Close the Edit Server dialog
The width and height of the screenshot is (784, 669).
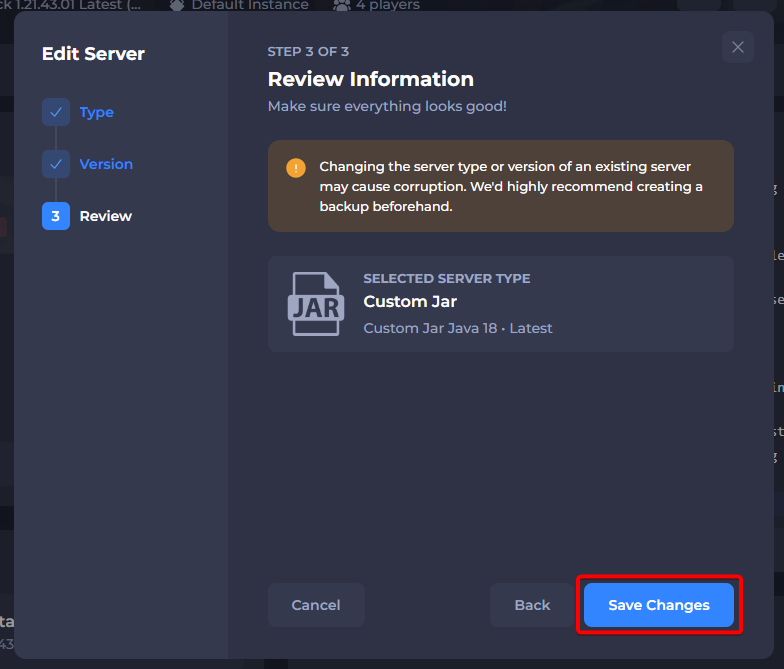click(738, 47)
